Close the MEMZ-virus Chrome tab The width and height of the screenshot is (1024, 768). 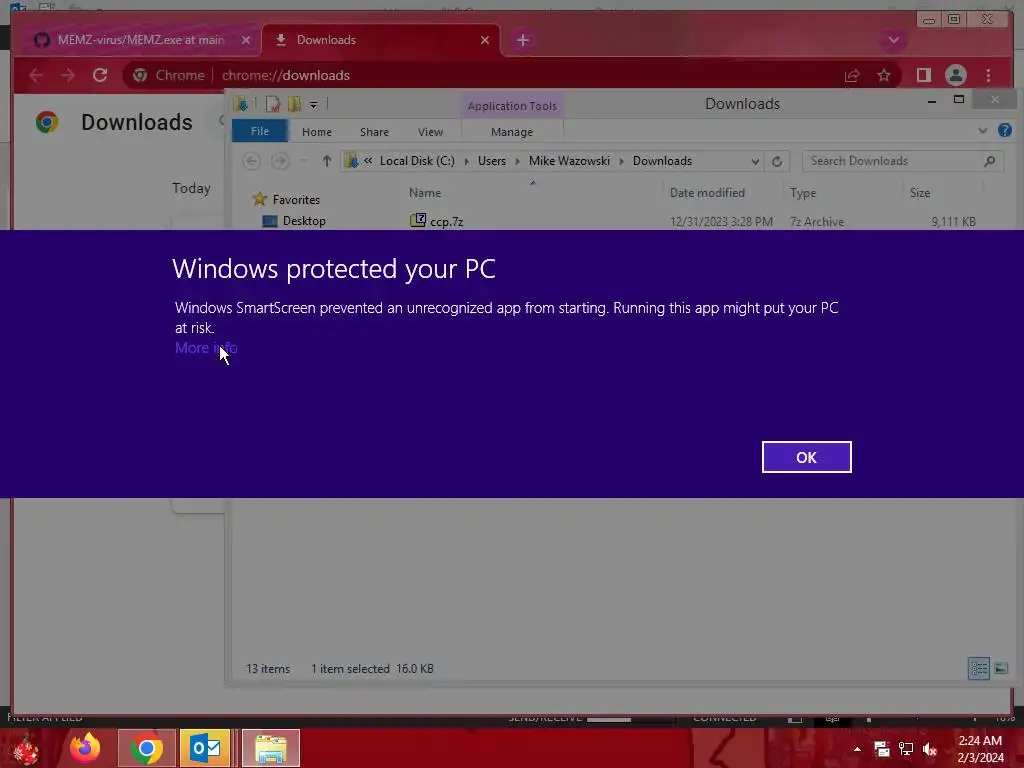(246, 40)
